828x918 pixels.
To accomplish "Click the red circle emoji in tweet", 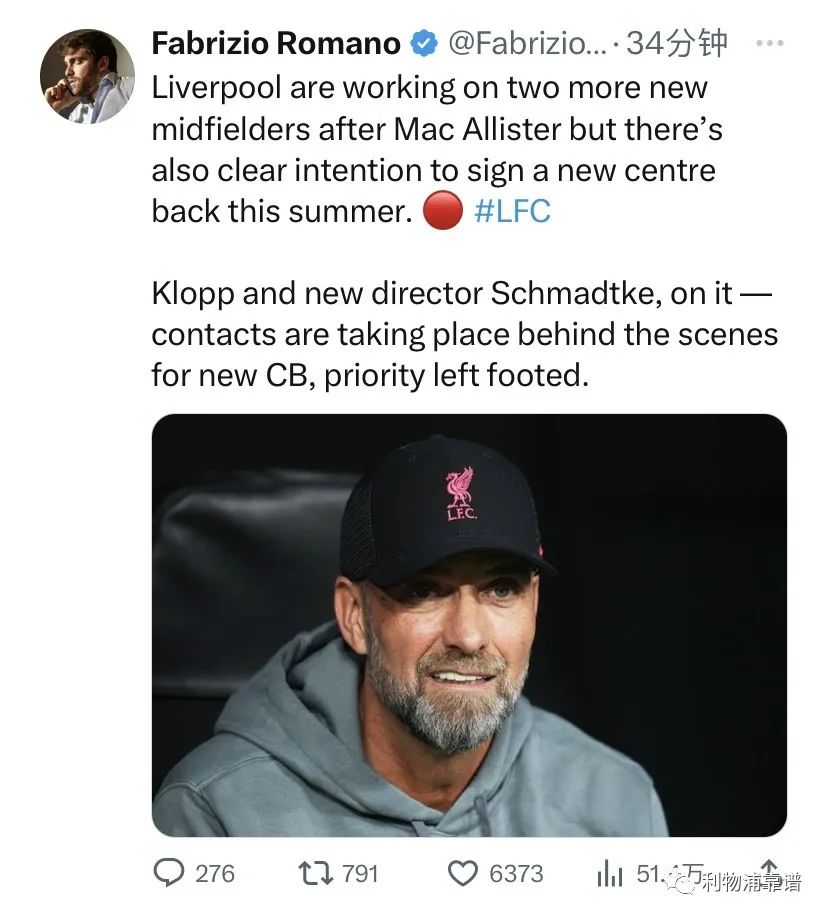I will 442,211.
